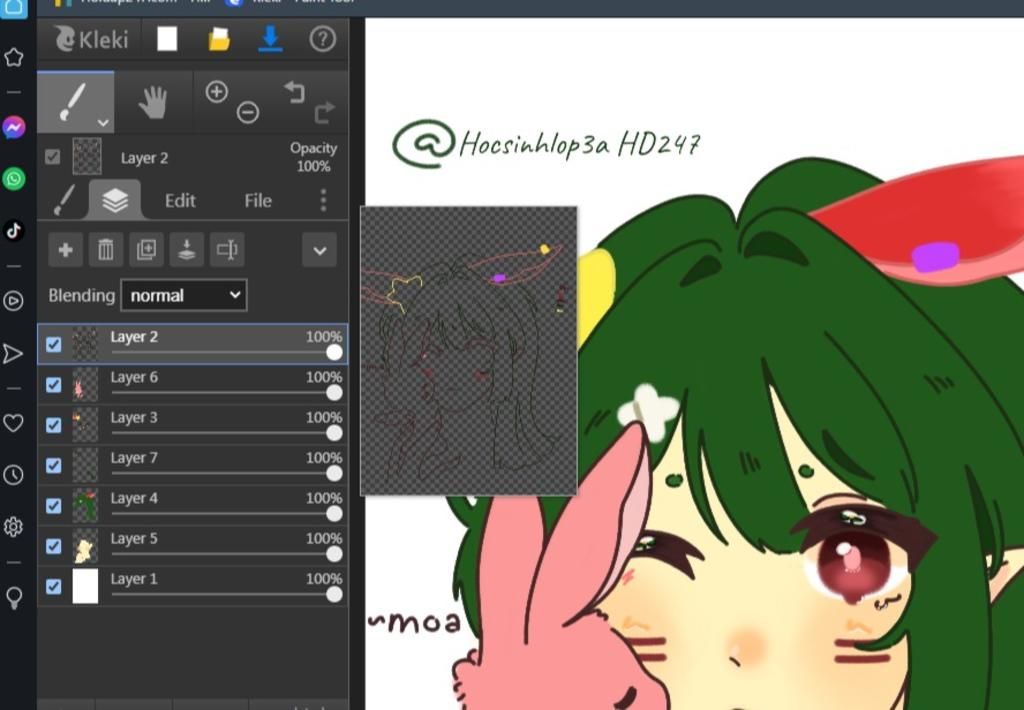Expand the layer options chevron button
Image resolution: width=1024 pixels, height=710 pixels.
pyautogui.click(x=319, y=250)
